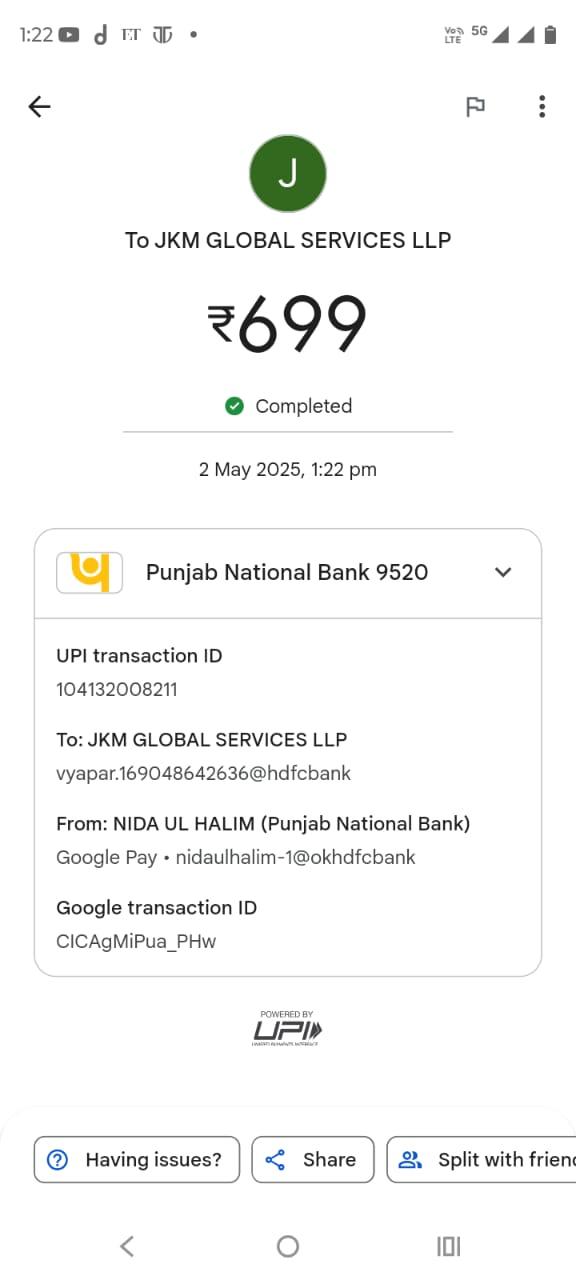The image size is (576, 1280).
Task: Tap the Android back navigation button
Action: point(127,1245)
